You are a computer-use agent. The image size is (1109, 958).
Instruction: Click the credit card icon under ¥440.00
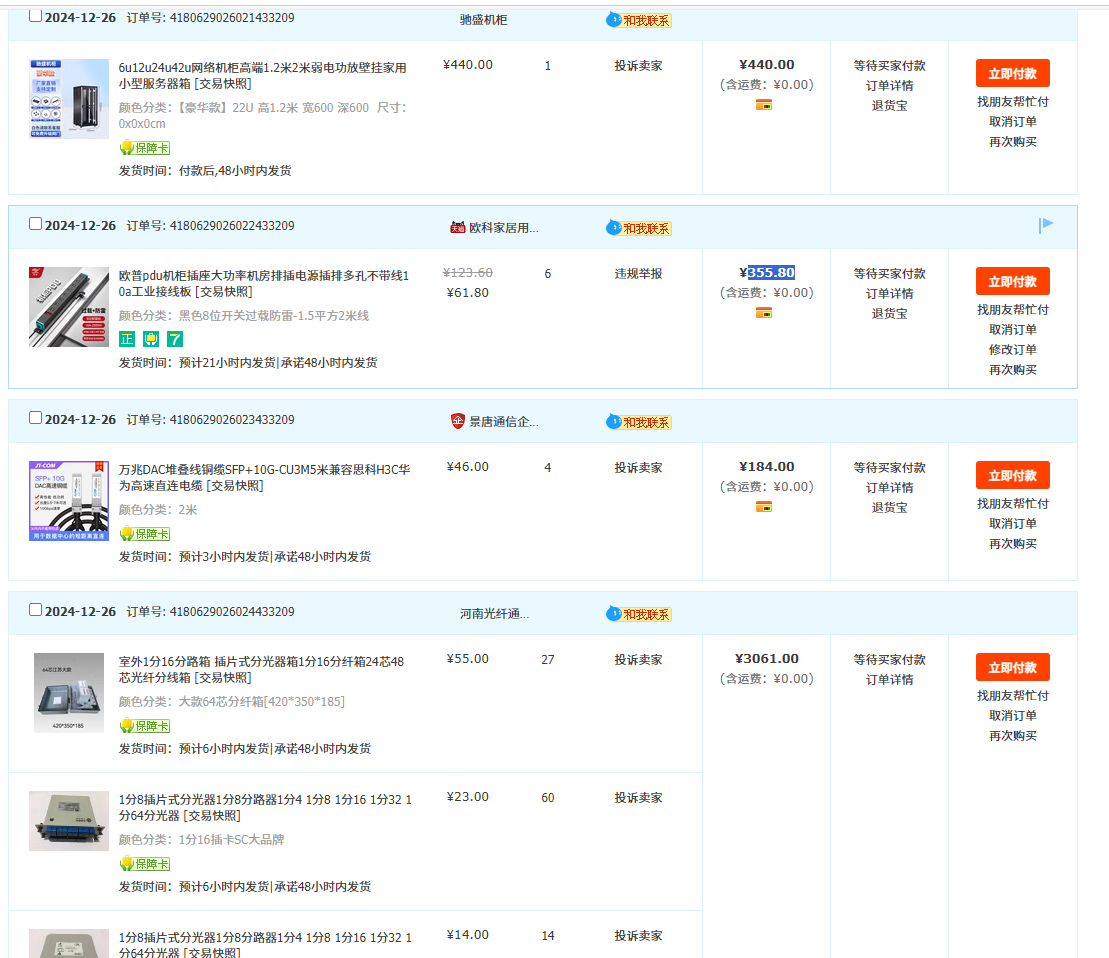coord(764,105)
